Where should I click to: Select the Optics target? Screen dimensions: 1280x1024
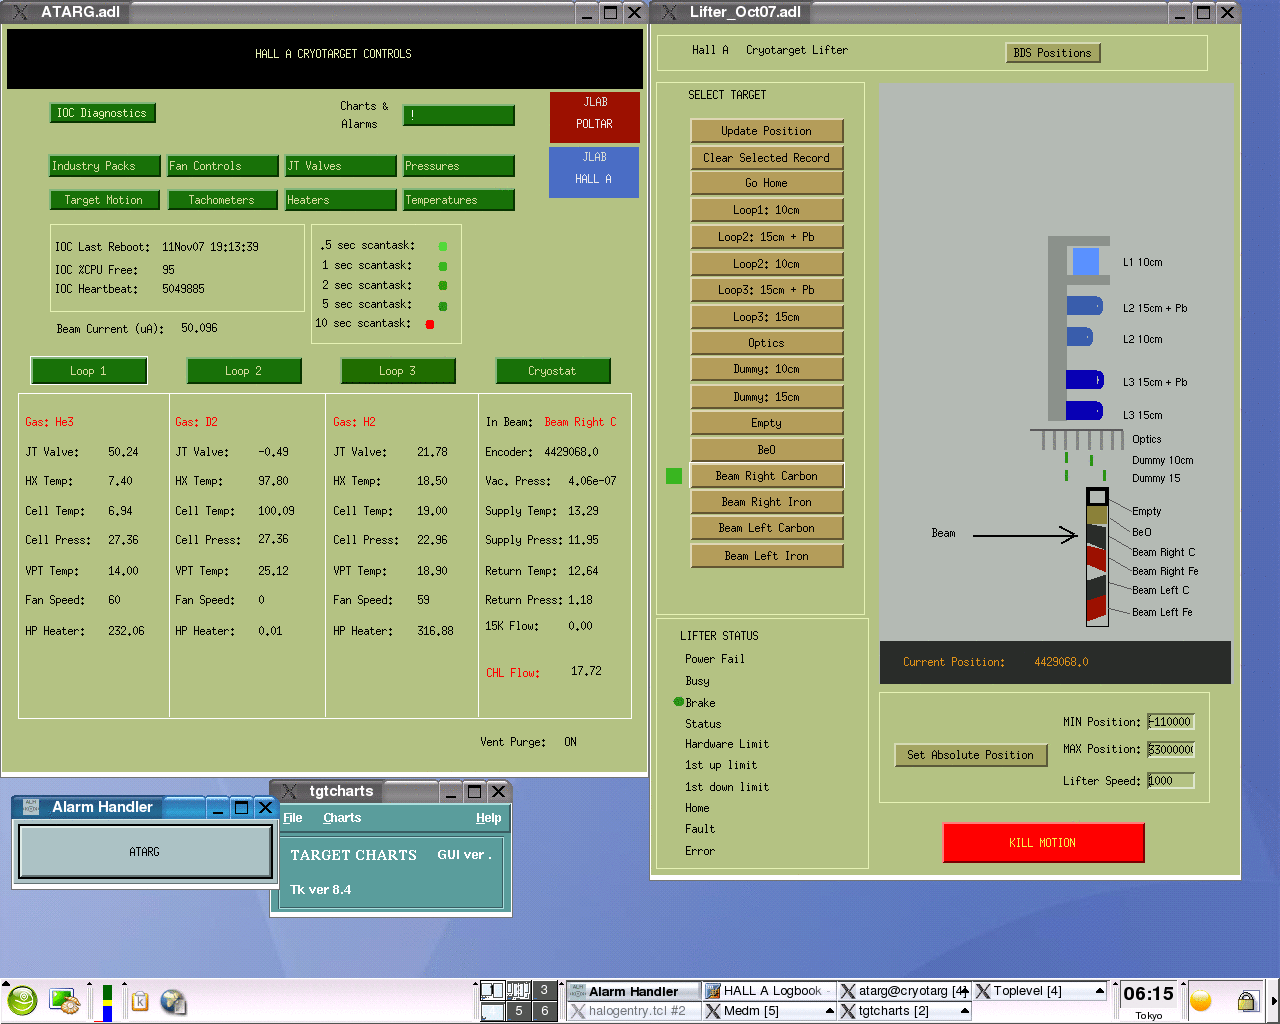click(767, 343)
